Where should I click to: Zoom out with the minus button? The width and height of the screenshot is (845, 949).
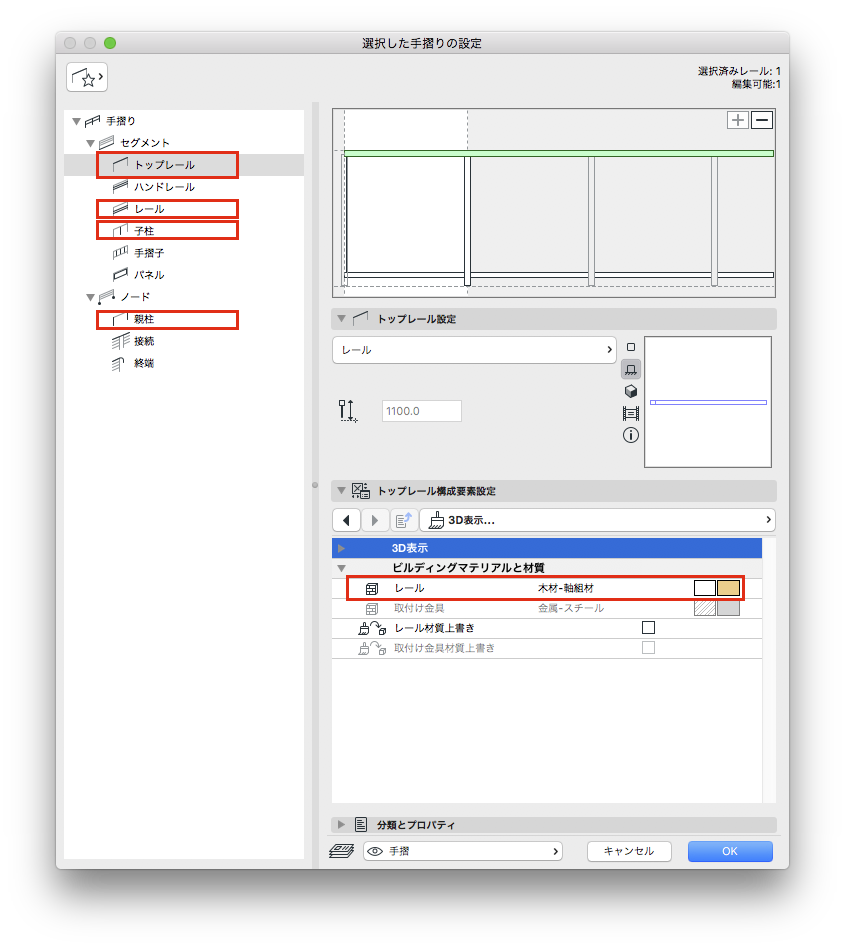pos(762,120)
